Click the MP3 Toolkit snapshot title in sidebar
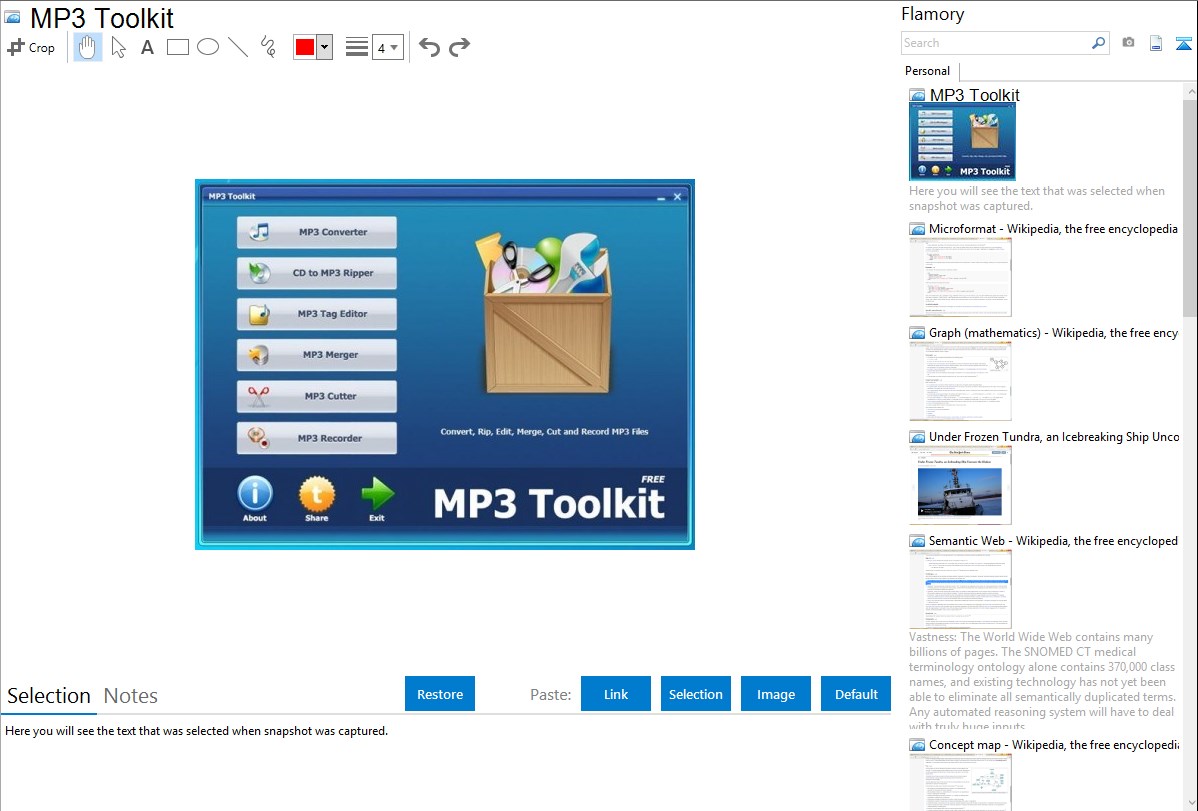This screenshot has width=1198, height=811. (974, 95)
